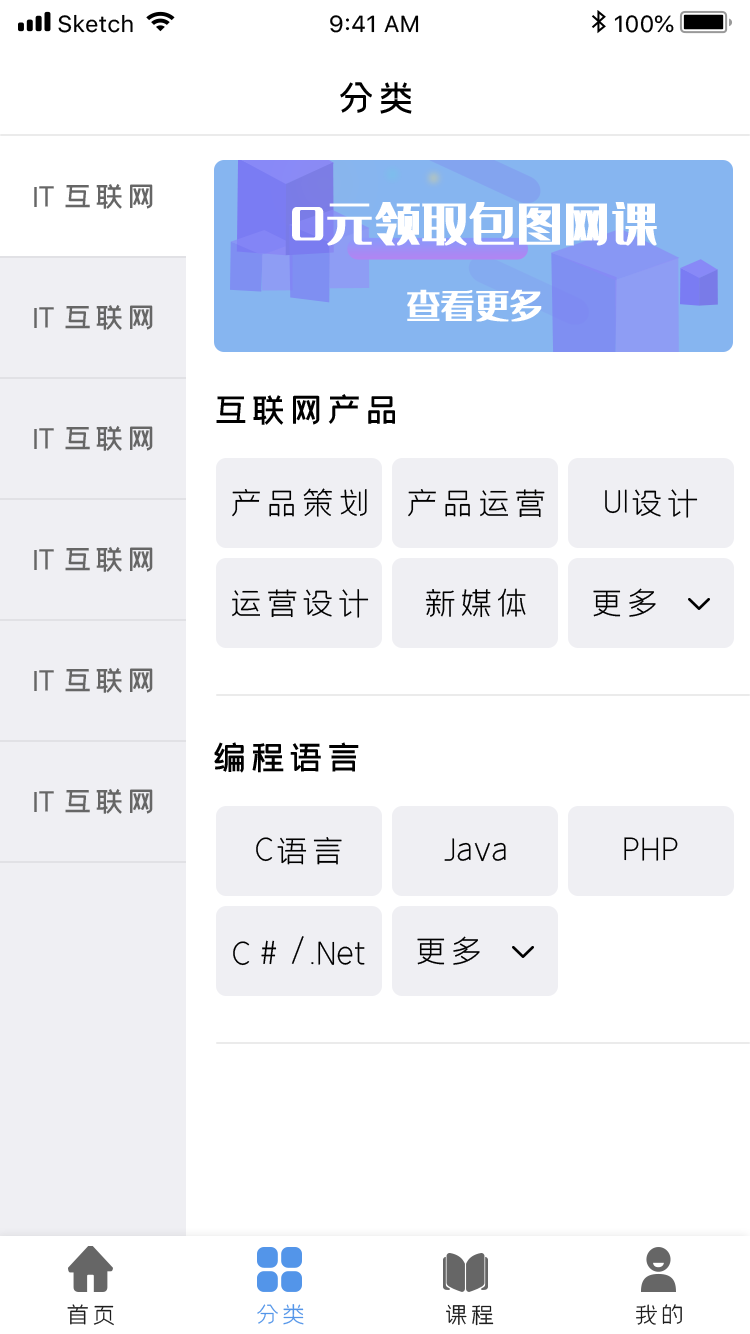Viewport: 750px width, 1334px height.
Task: Tap the battery icon in status bar
Action: pos(704,22)
